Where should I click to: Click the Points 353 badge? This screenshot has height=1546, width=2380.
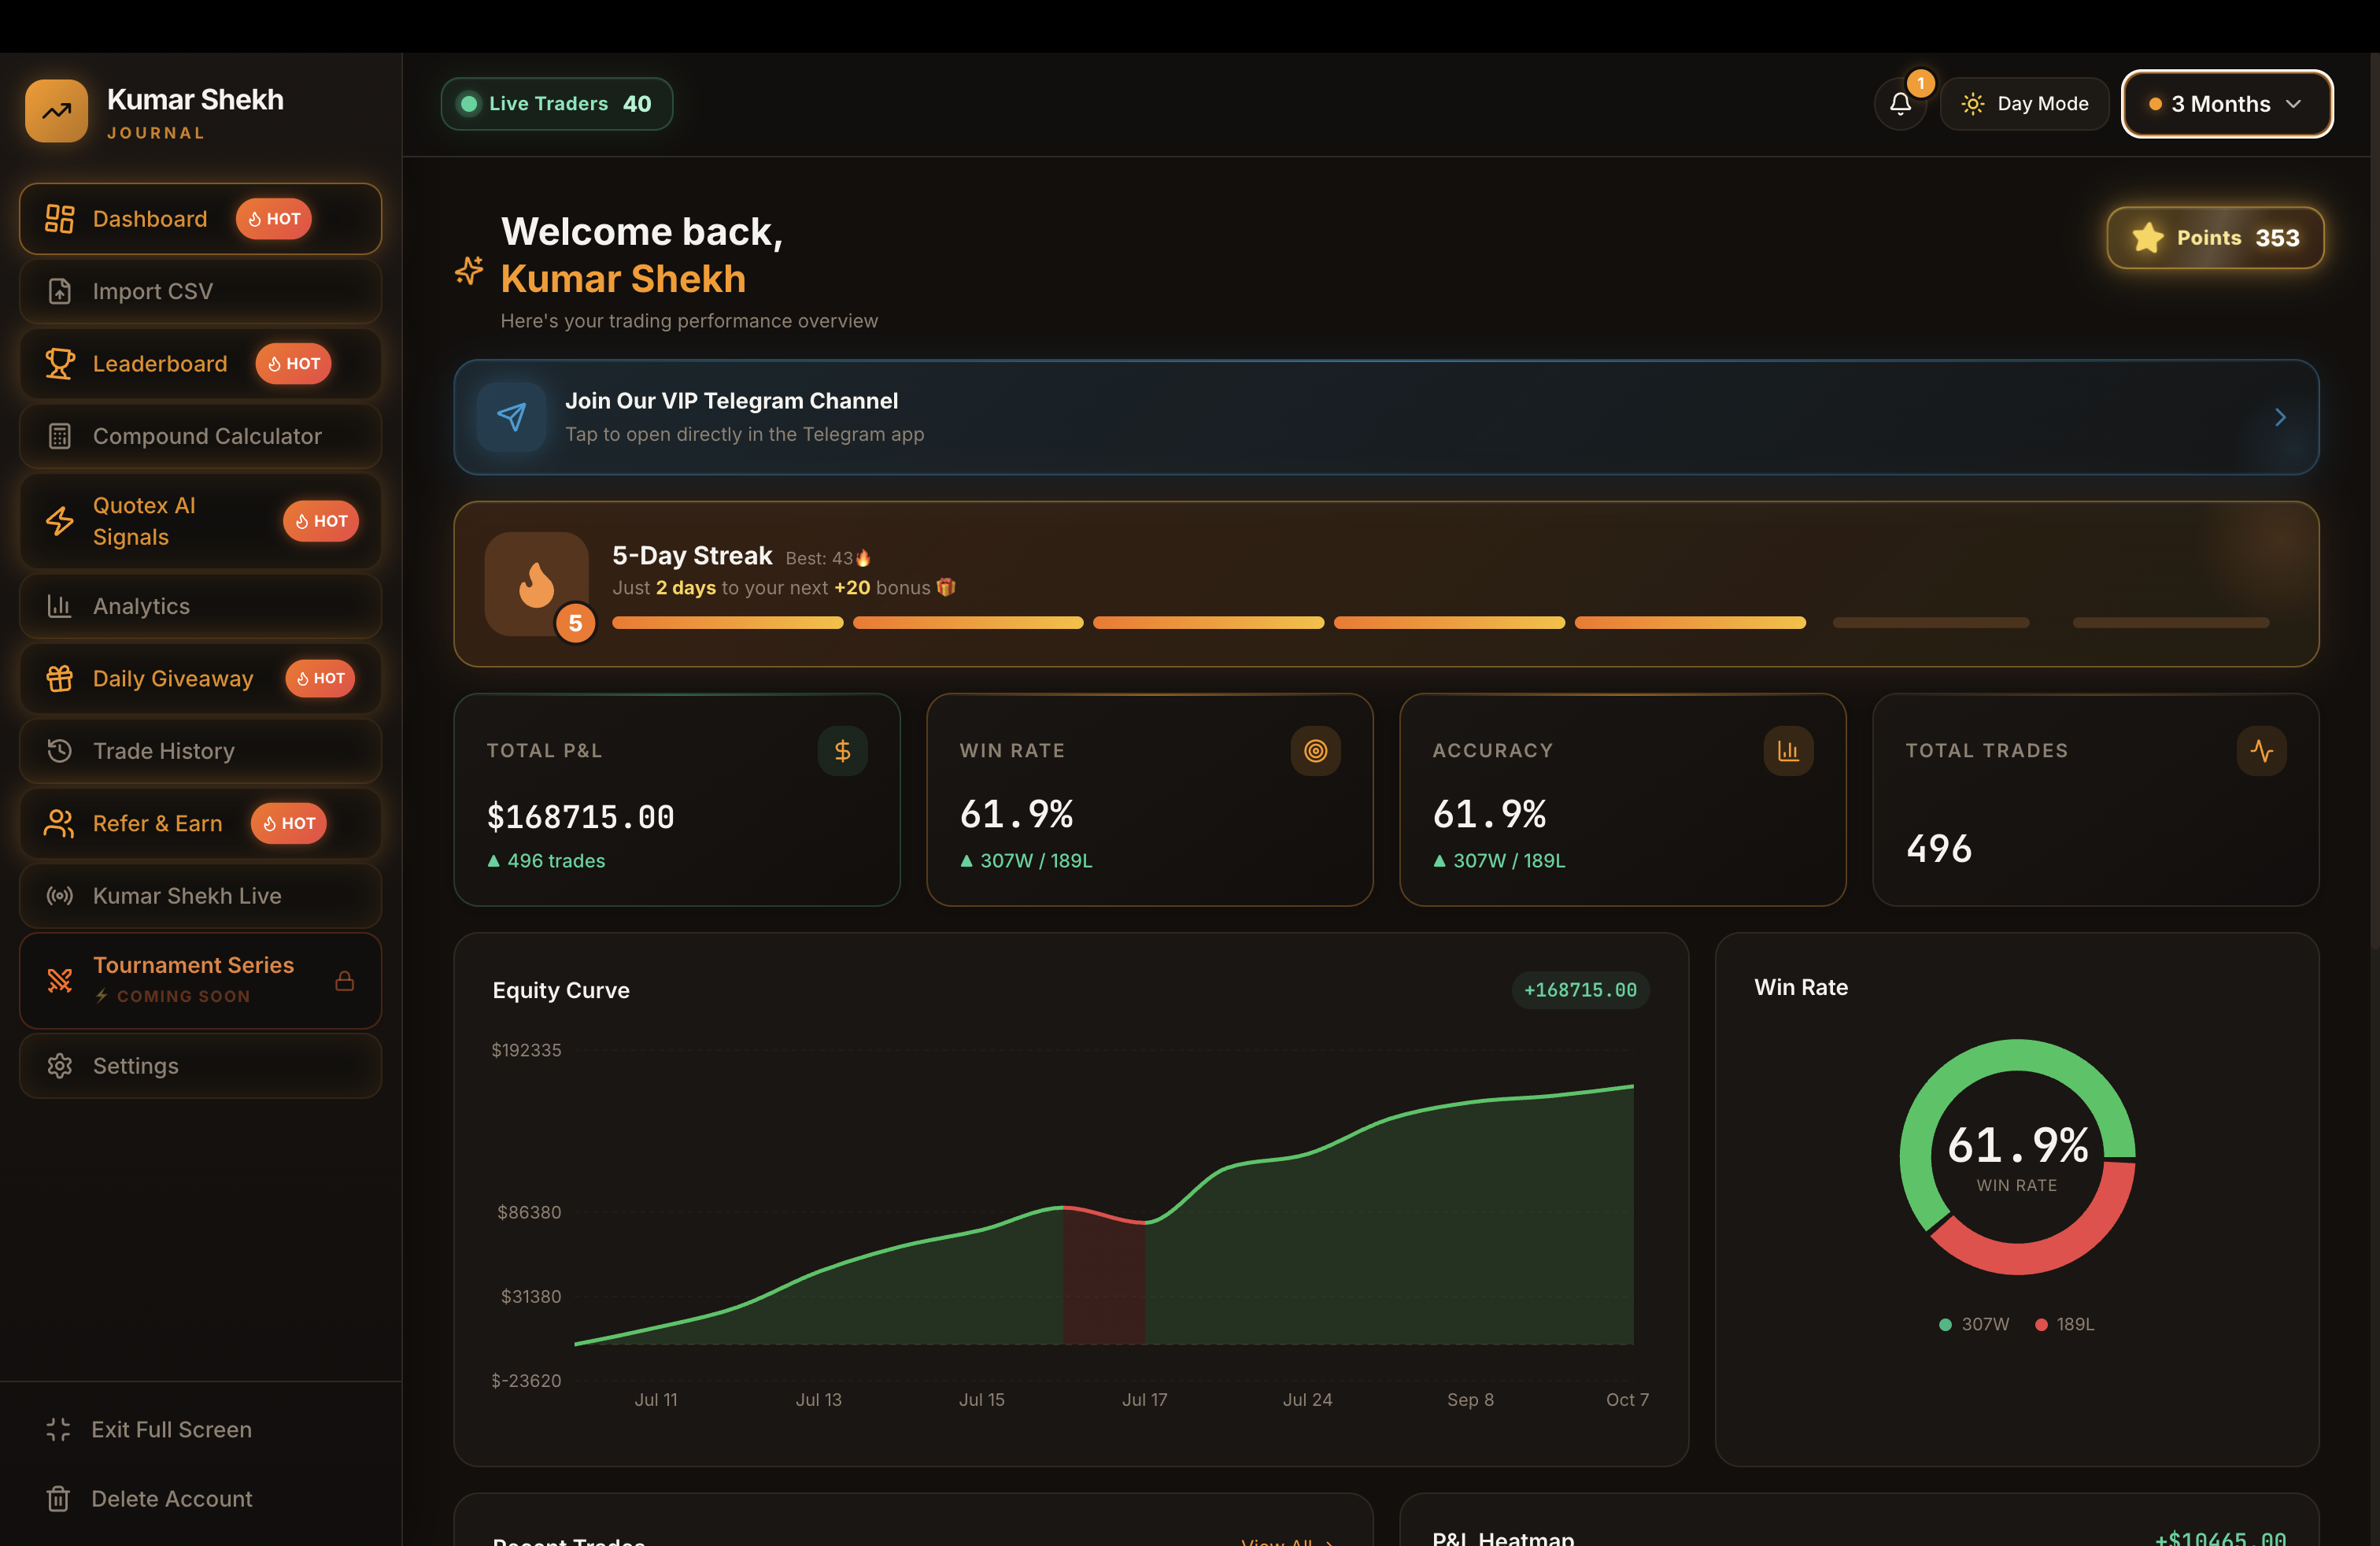(2215, 238)
